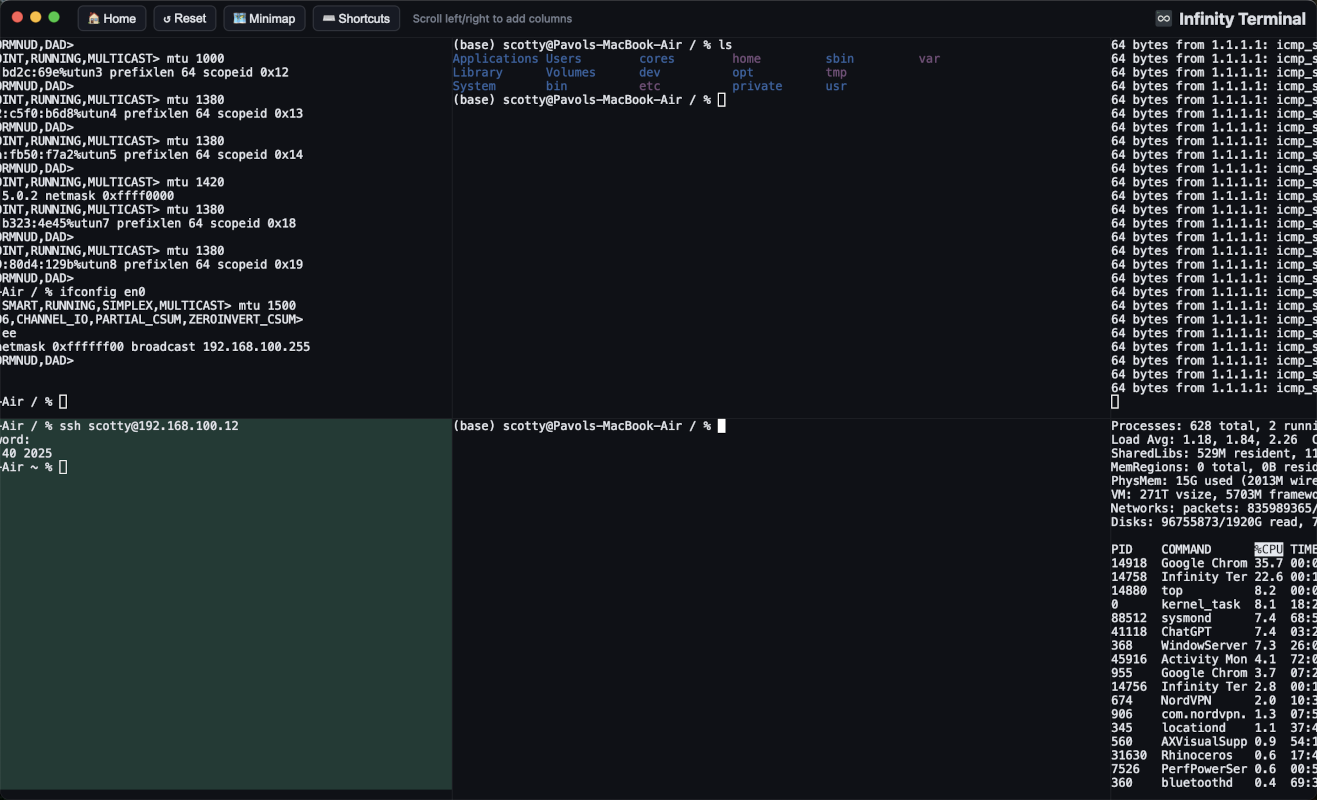Click the red close window button
Image resolution: width=1317 pixels, height=800 pixels.
(x=18, y=17)
